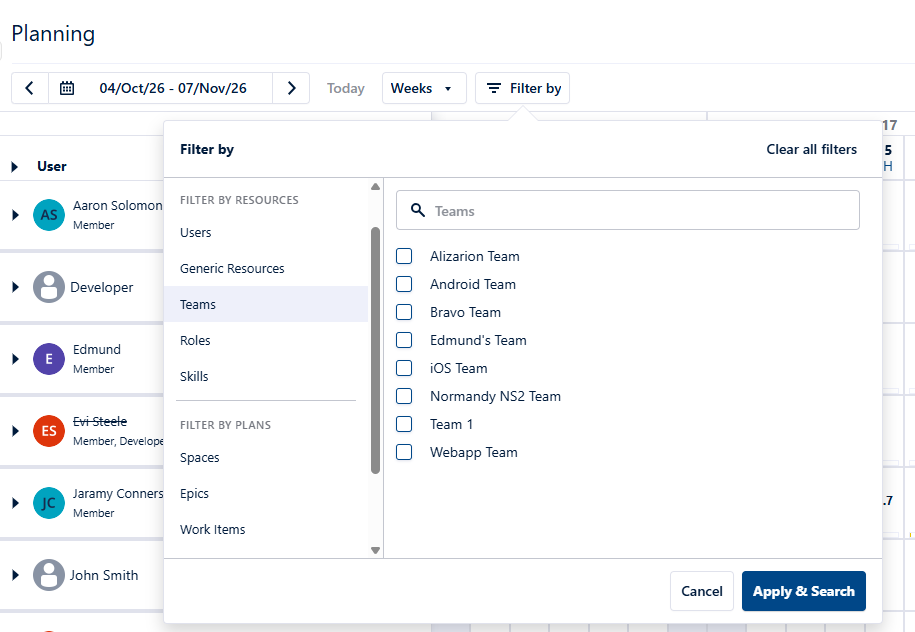Go to previous date range arrow

30,88
